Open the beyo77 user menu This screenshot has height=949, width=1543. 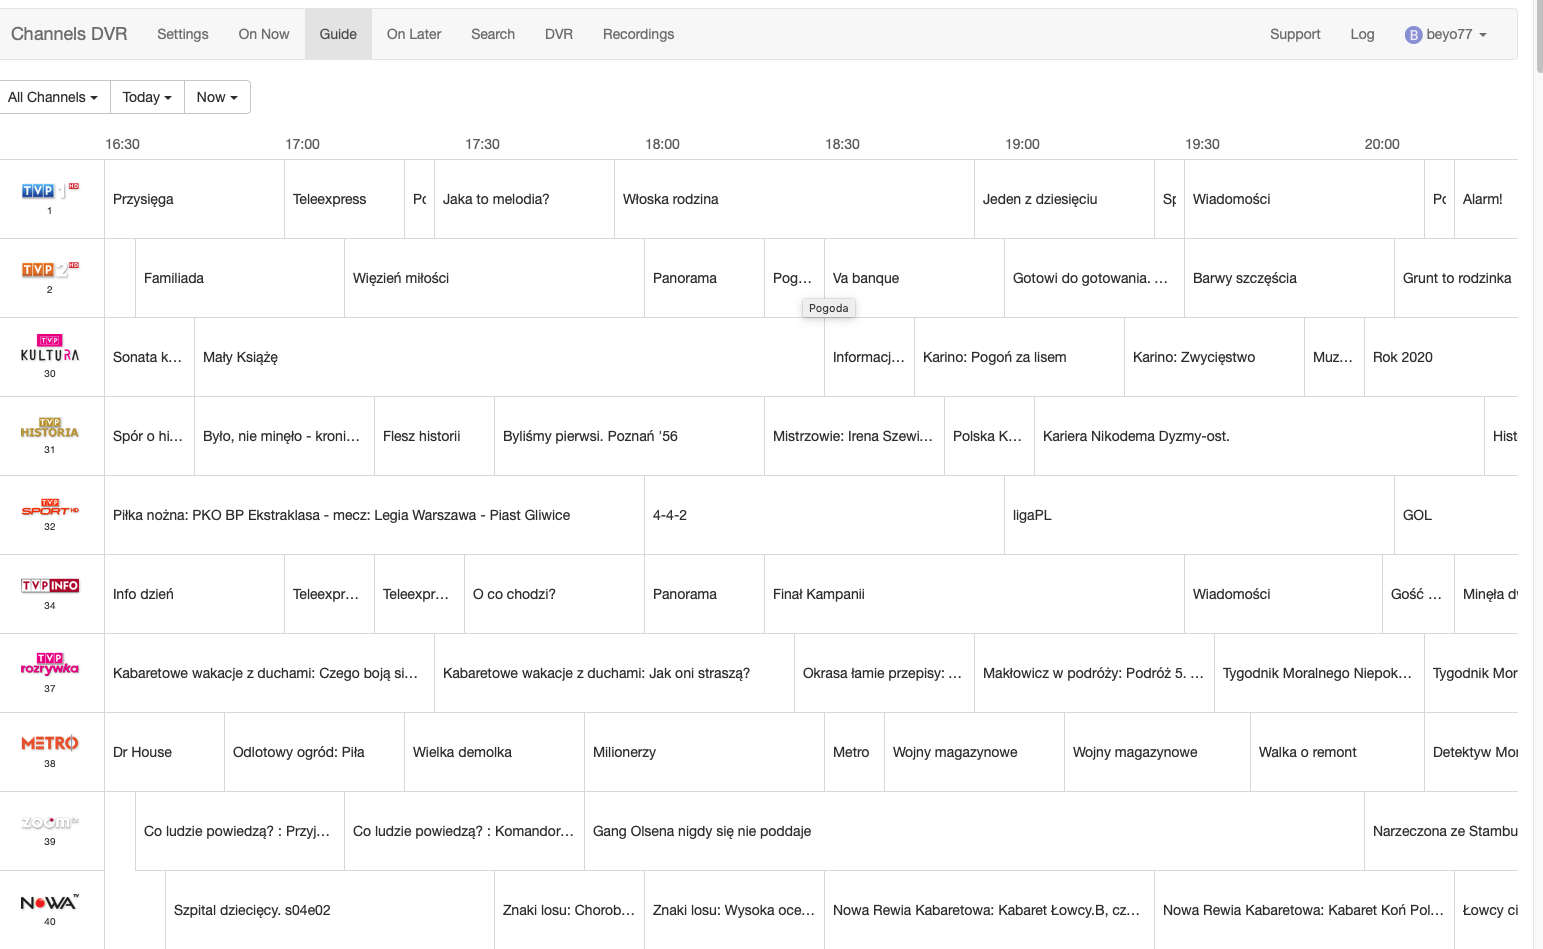click(x=1446, y=34)
